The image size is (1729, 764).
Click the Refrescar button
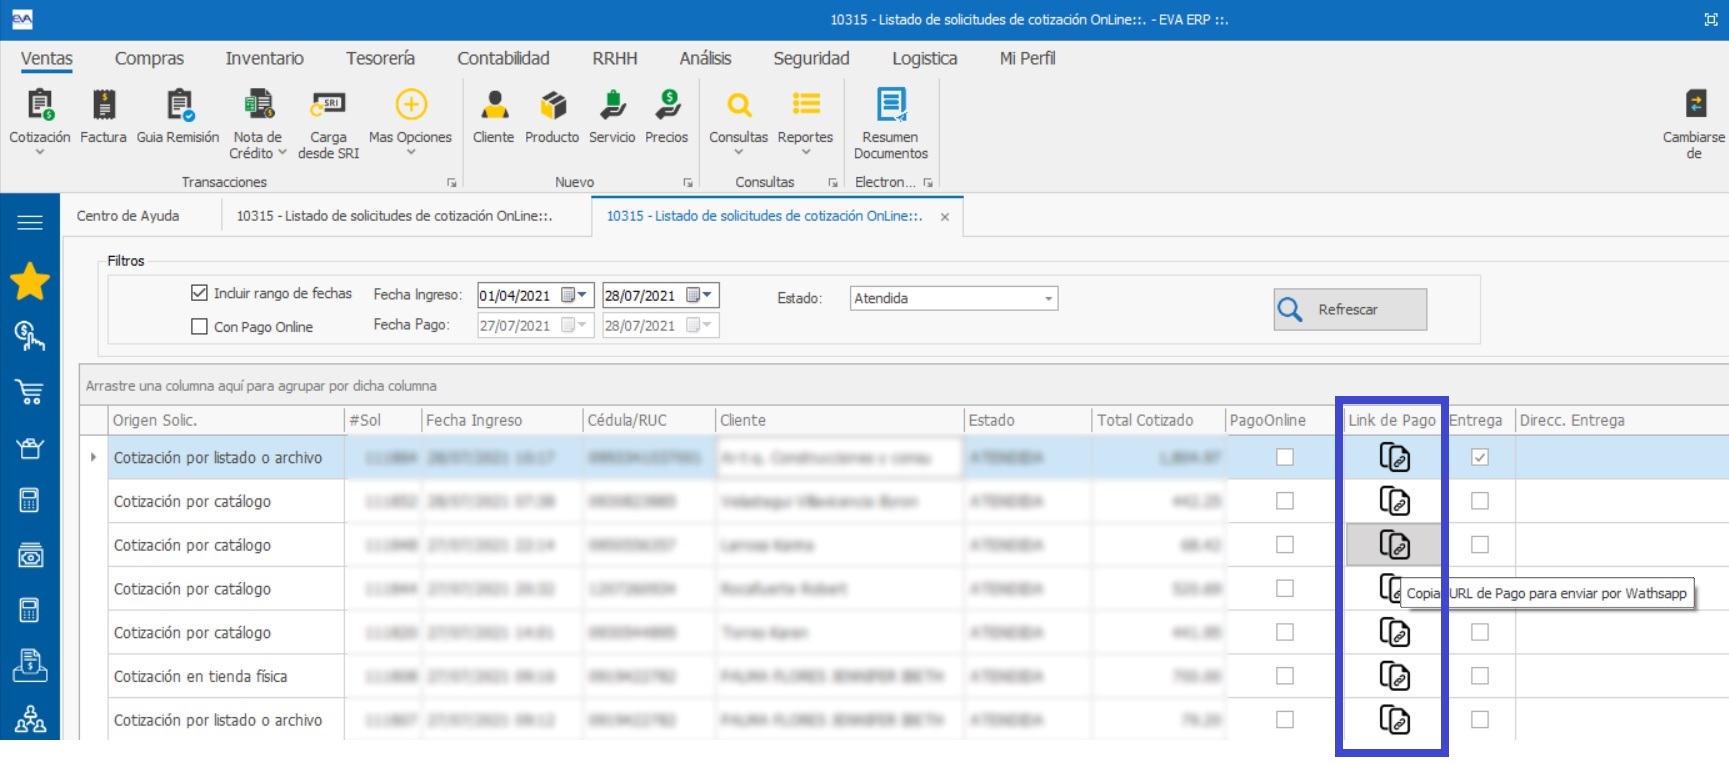[x=1349, y=310]
